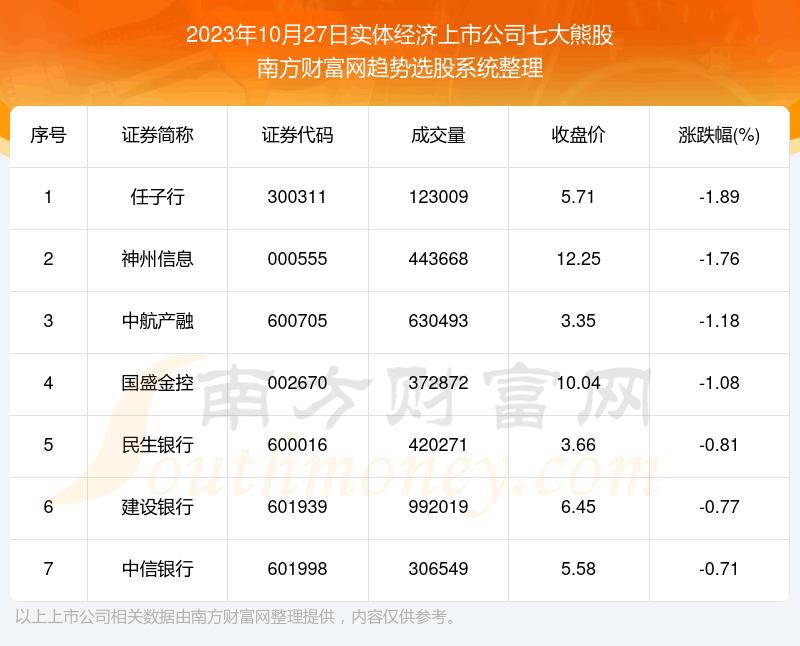This screenshot has height=646, width=800.
Task: Select stock code '000555'
Action: 297,259
